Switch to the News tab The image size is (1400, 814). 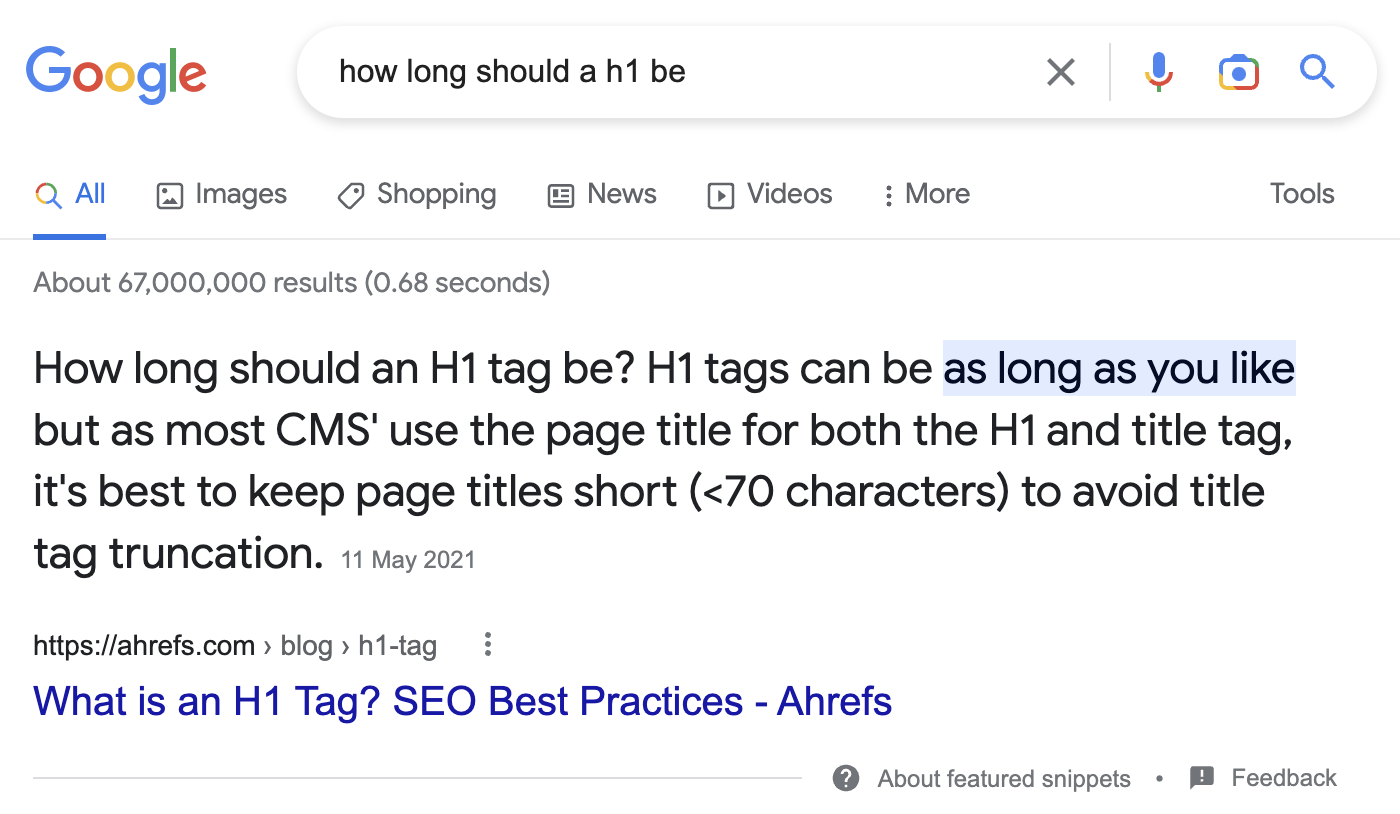(x=601, y=194)
